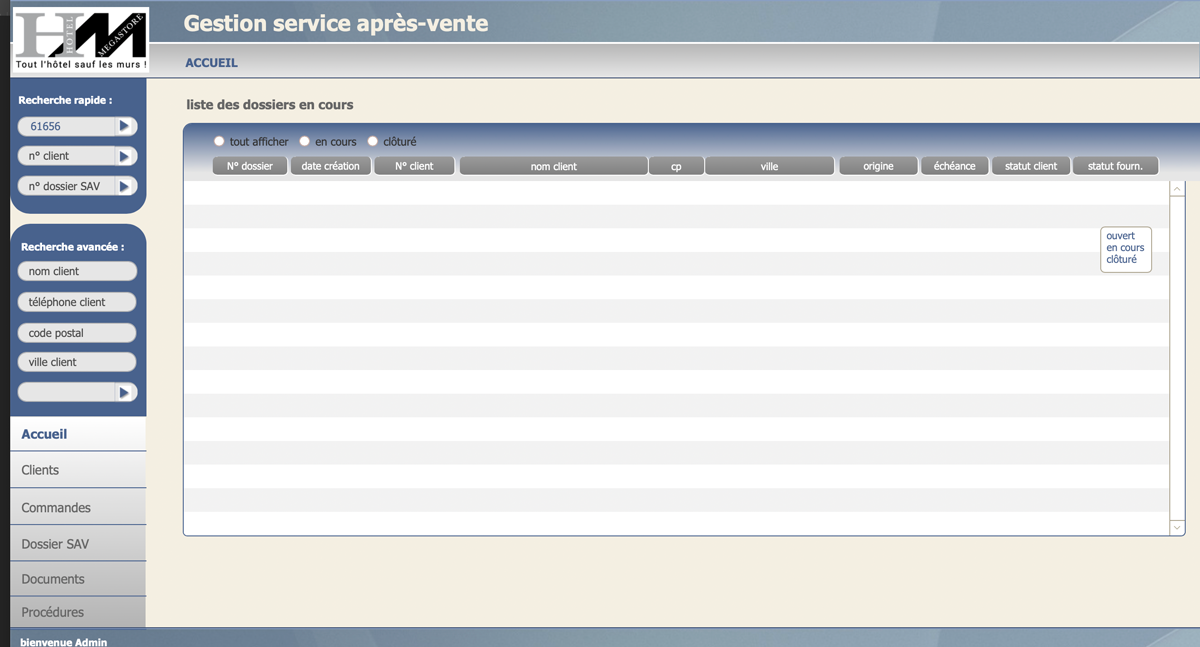Click the téléphone client search field

[77, 302]
